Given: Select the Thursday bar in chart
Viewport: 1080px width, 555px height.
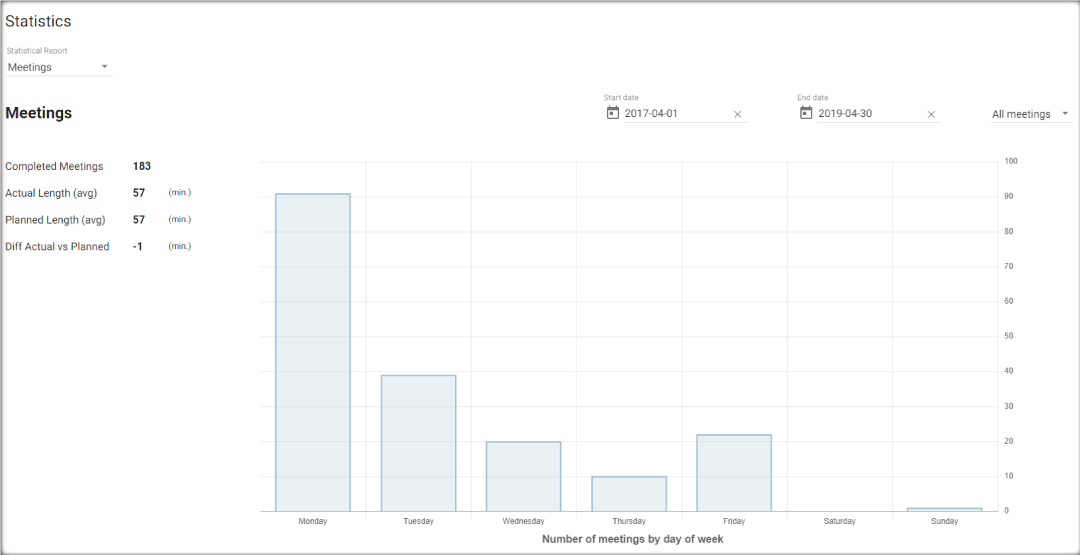Looking at the screenshot, I should click(x=629, y=494).
